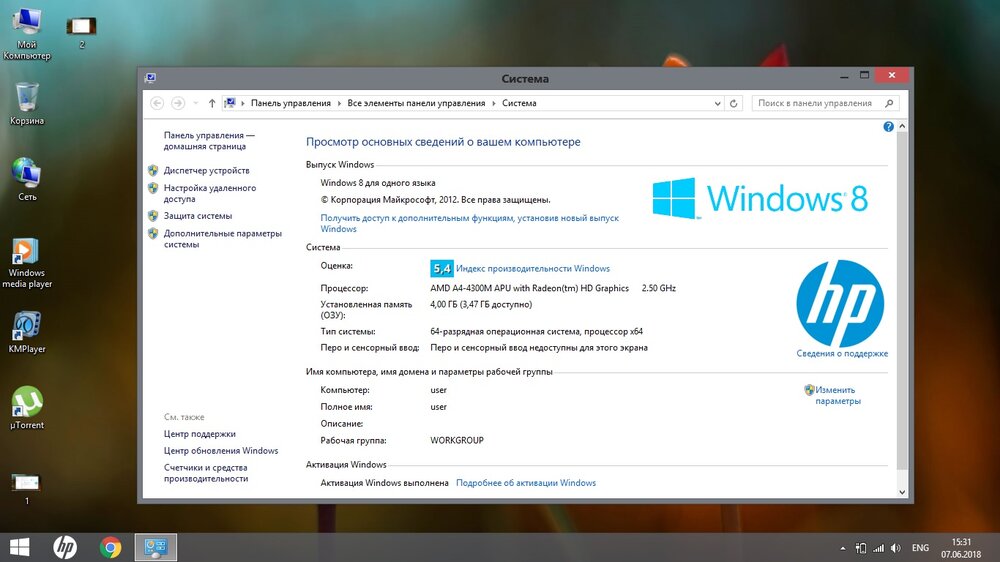The height and width of the screenshot is (562, 1000).
Task: Go up one level arrow
Action: click(212, 103)
